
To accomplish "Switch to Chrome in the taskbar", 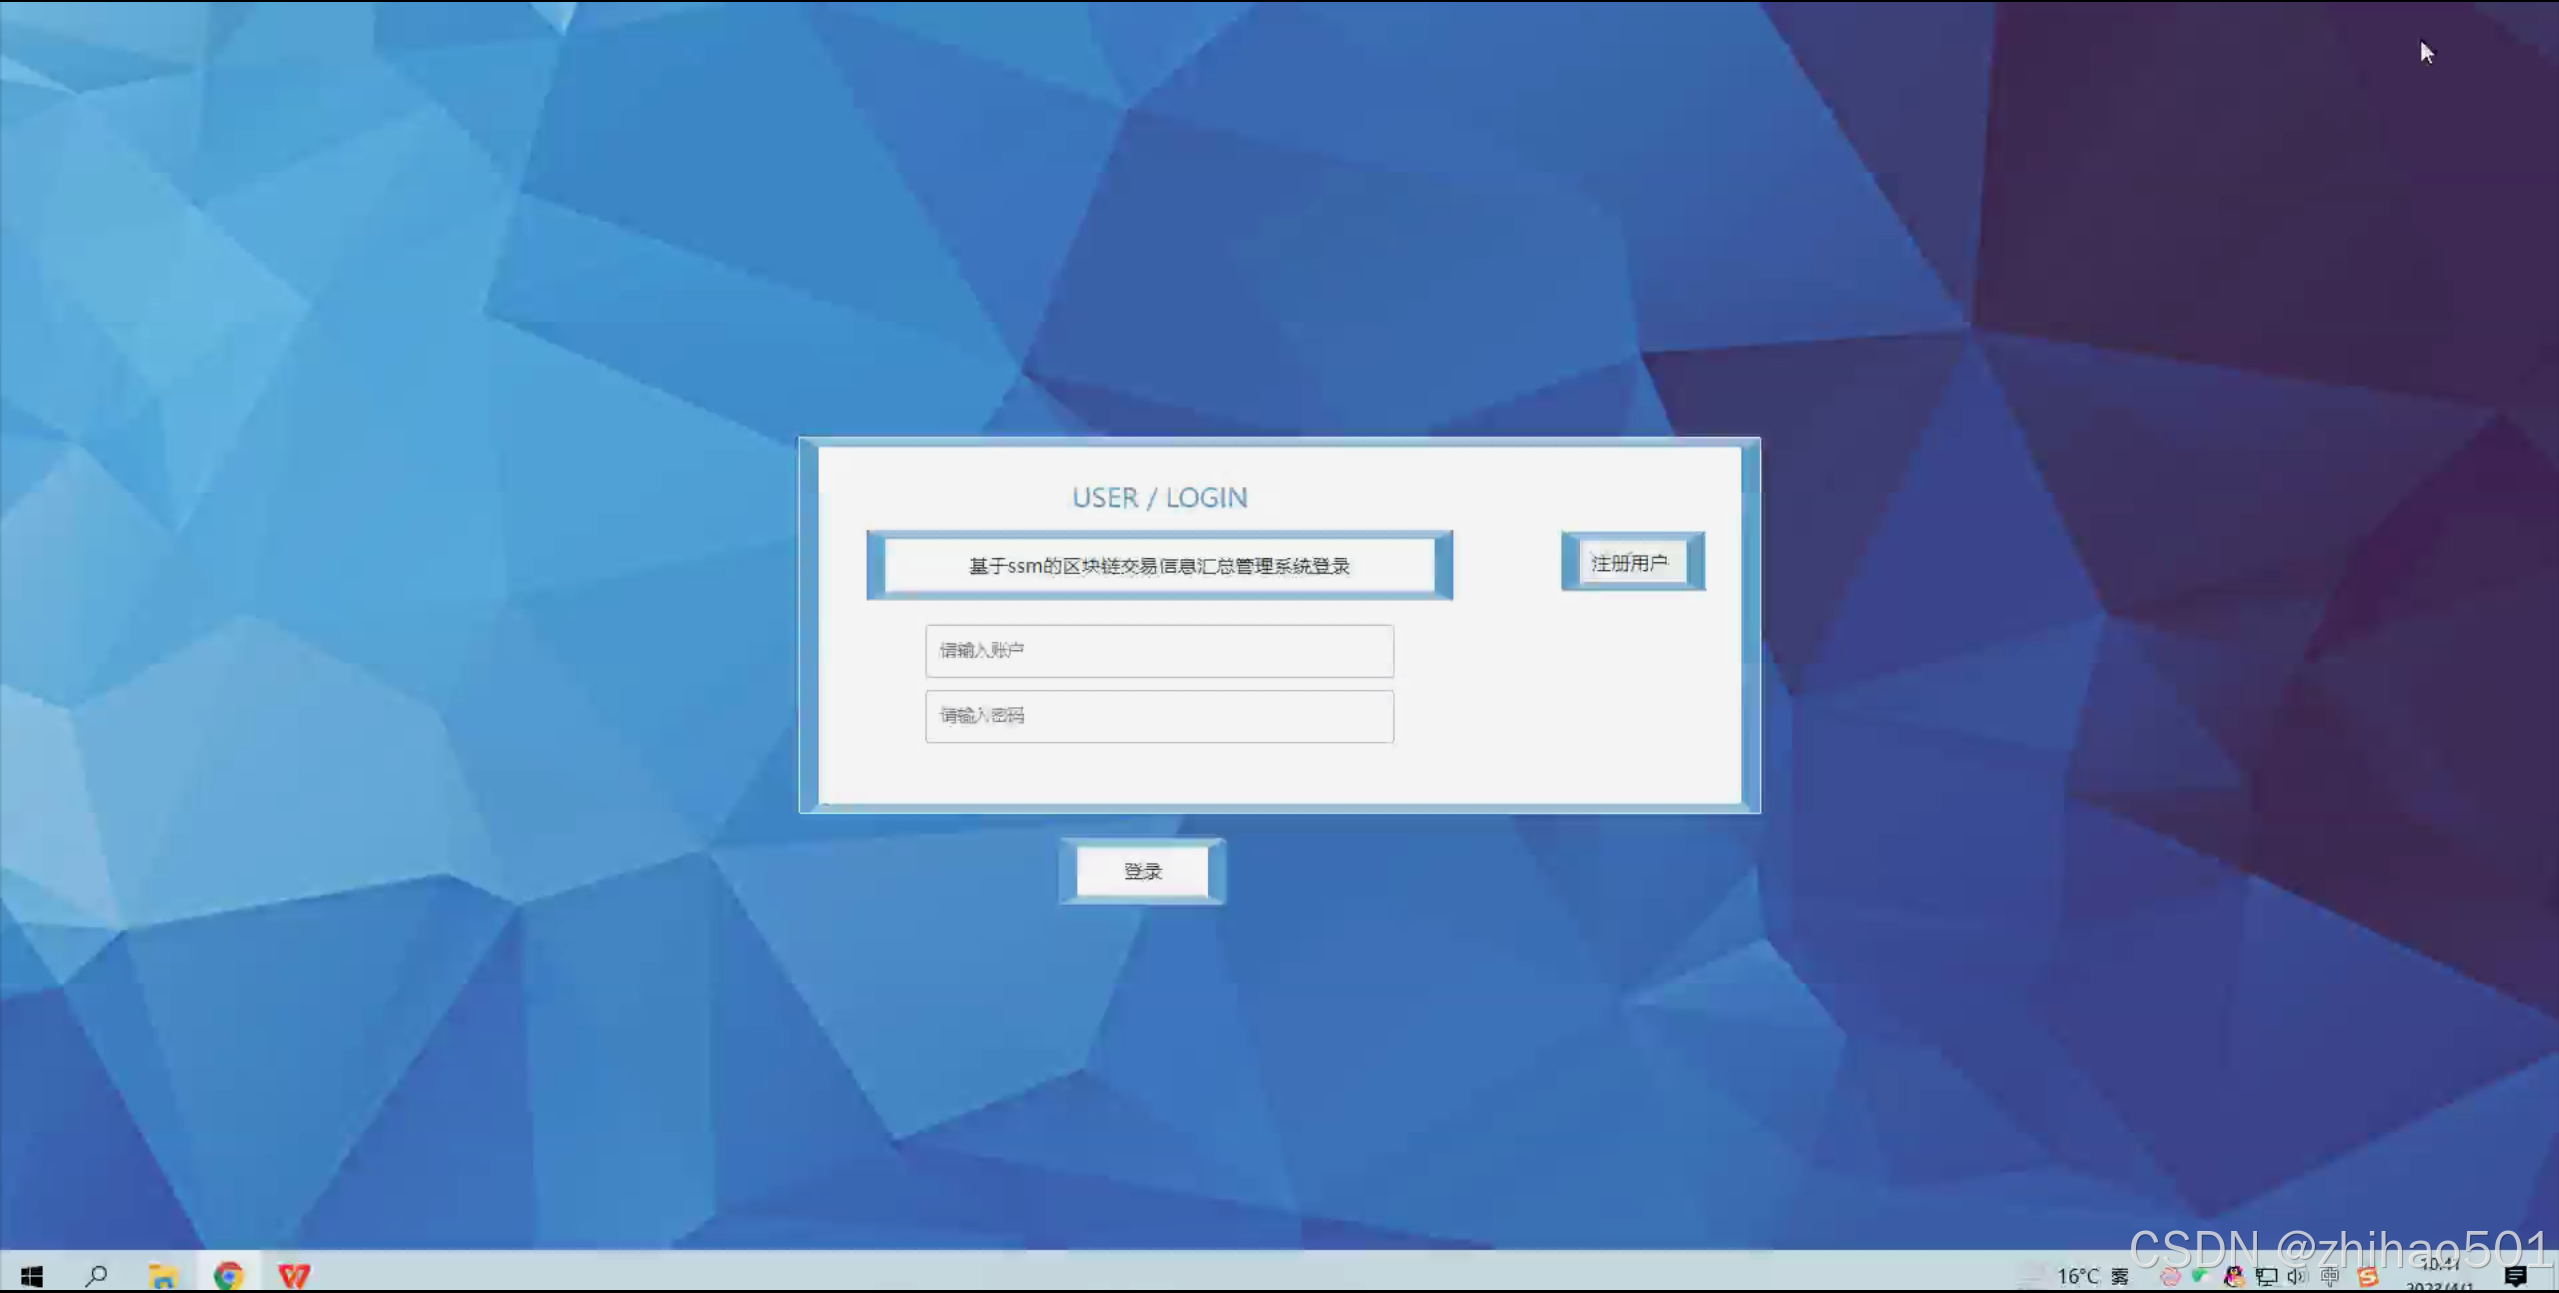I will (228, 1276).
